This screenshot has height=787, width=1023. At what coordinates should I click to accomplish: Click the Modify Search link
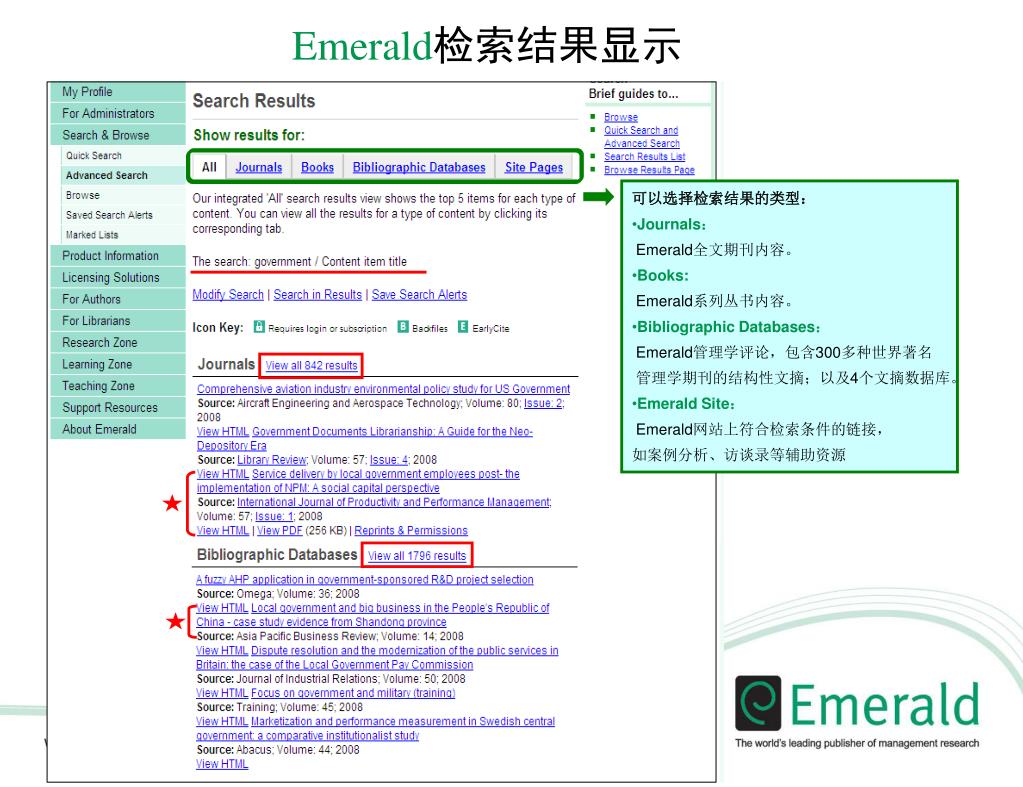click(228, 294)
